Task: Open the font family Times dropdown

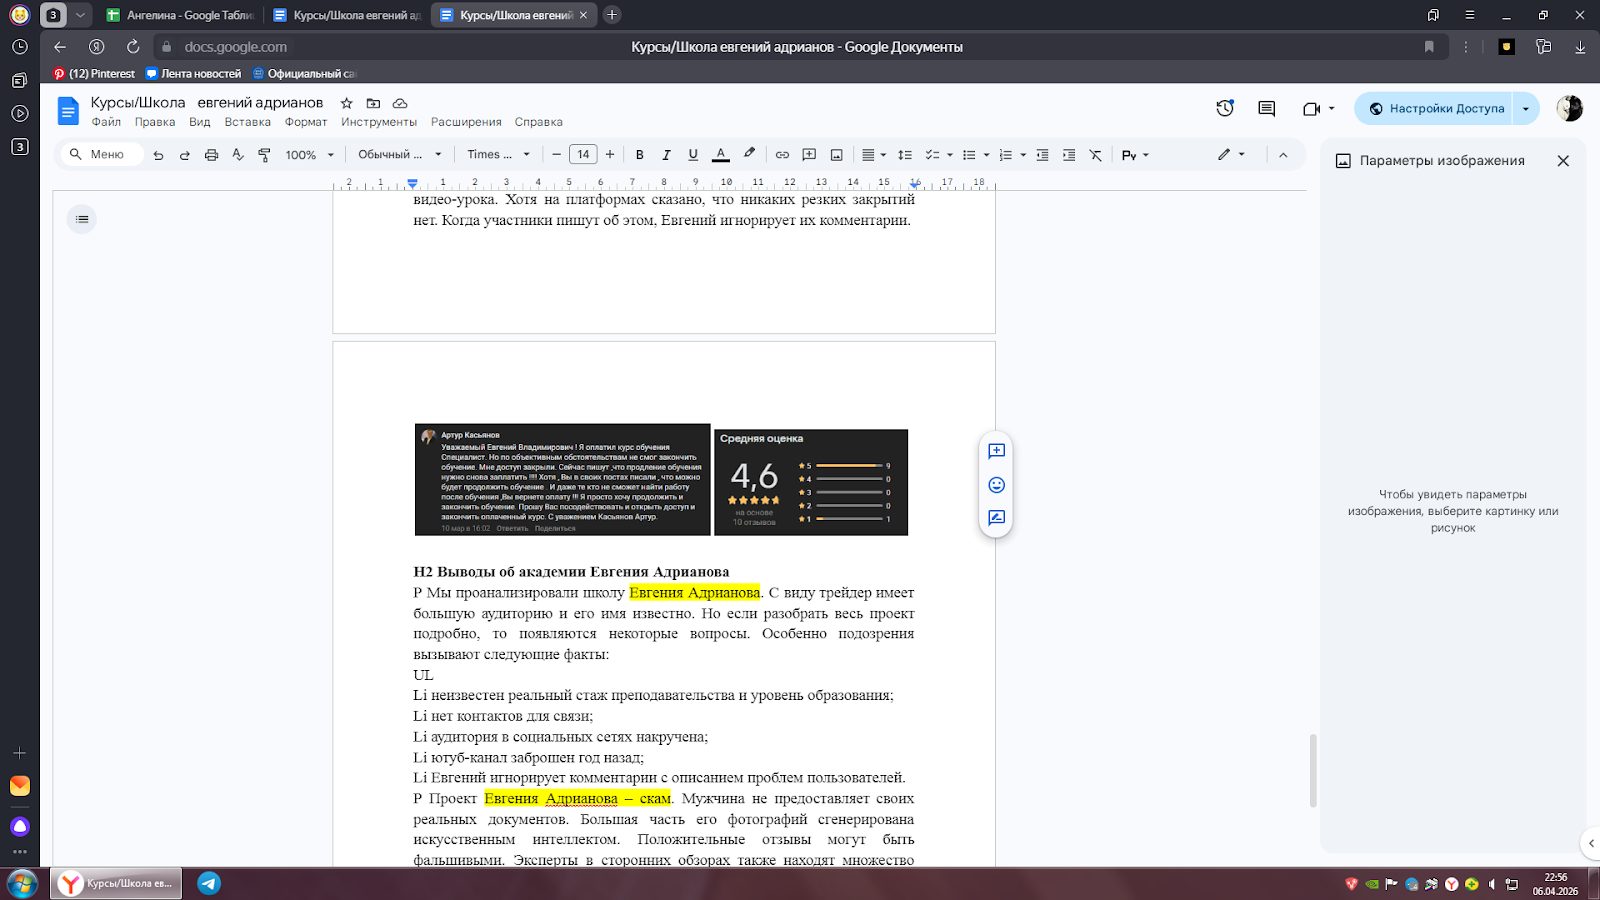Action: coord(498,155)
